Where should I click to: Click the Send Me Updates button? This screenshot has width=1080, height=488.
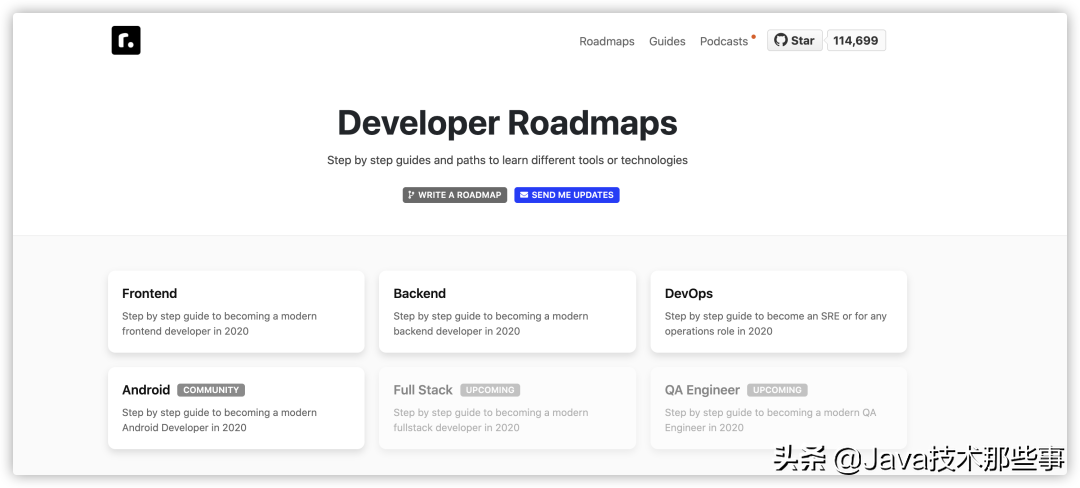coord(567,195)
